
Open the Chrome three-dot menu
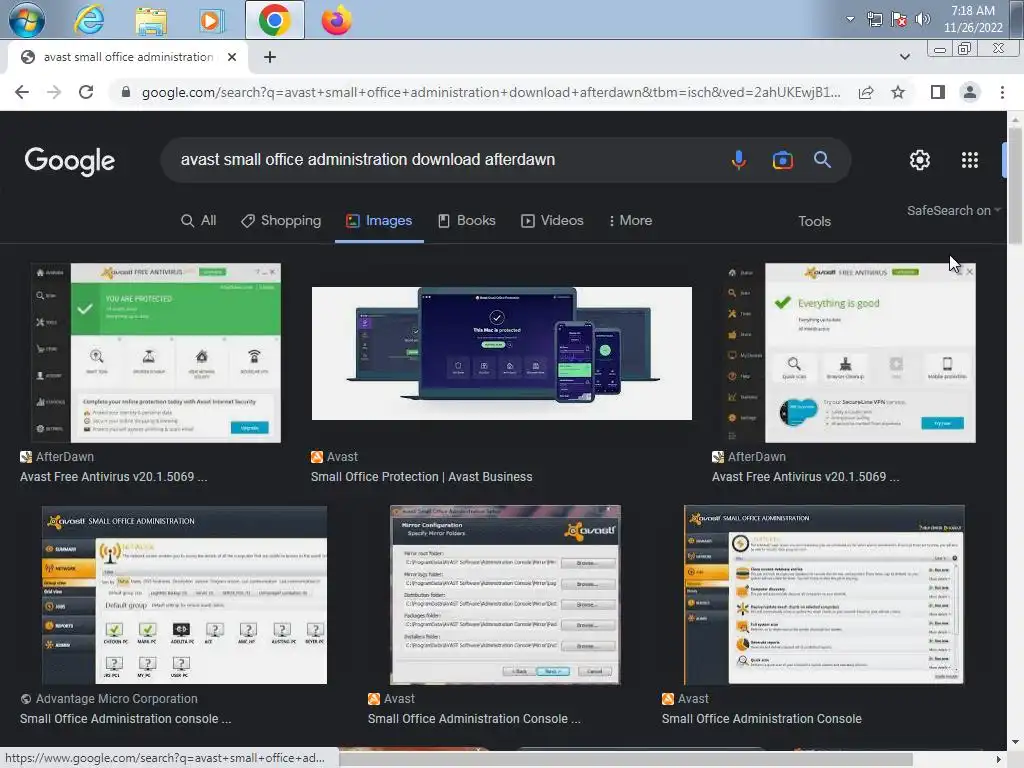point(1002,92)
